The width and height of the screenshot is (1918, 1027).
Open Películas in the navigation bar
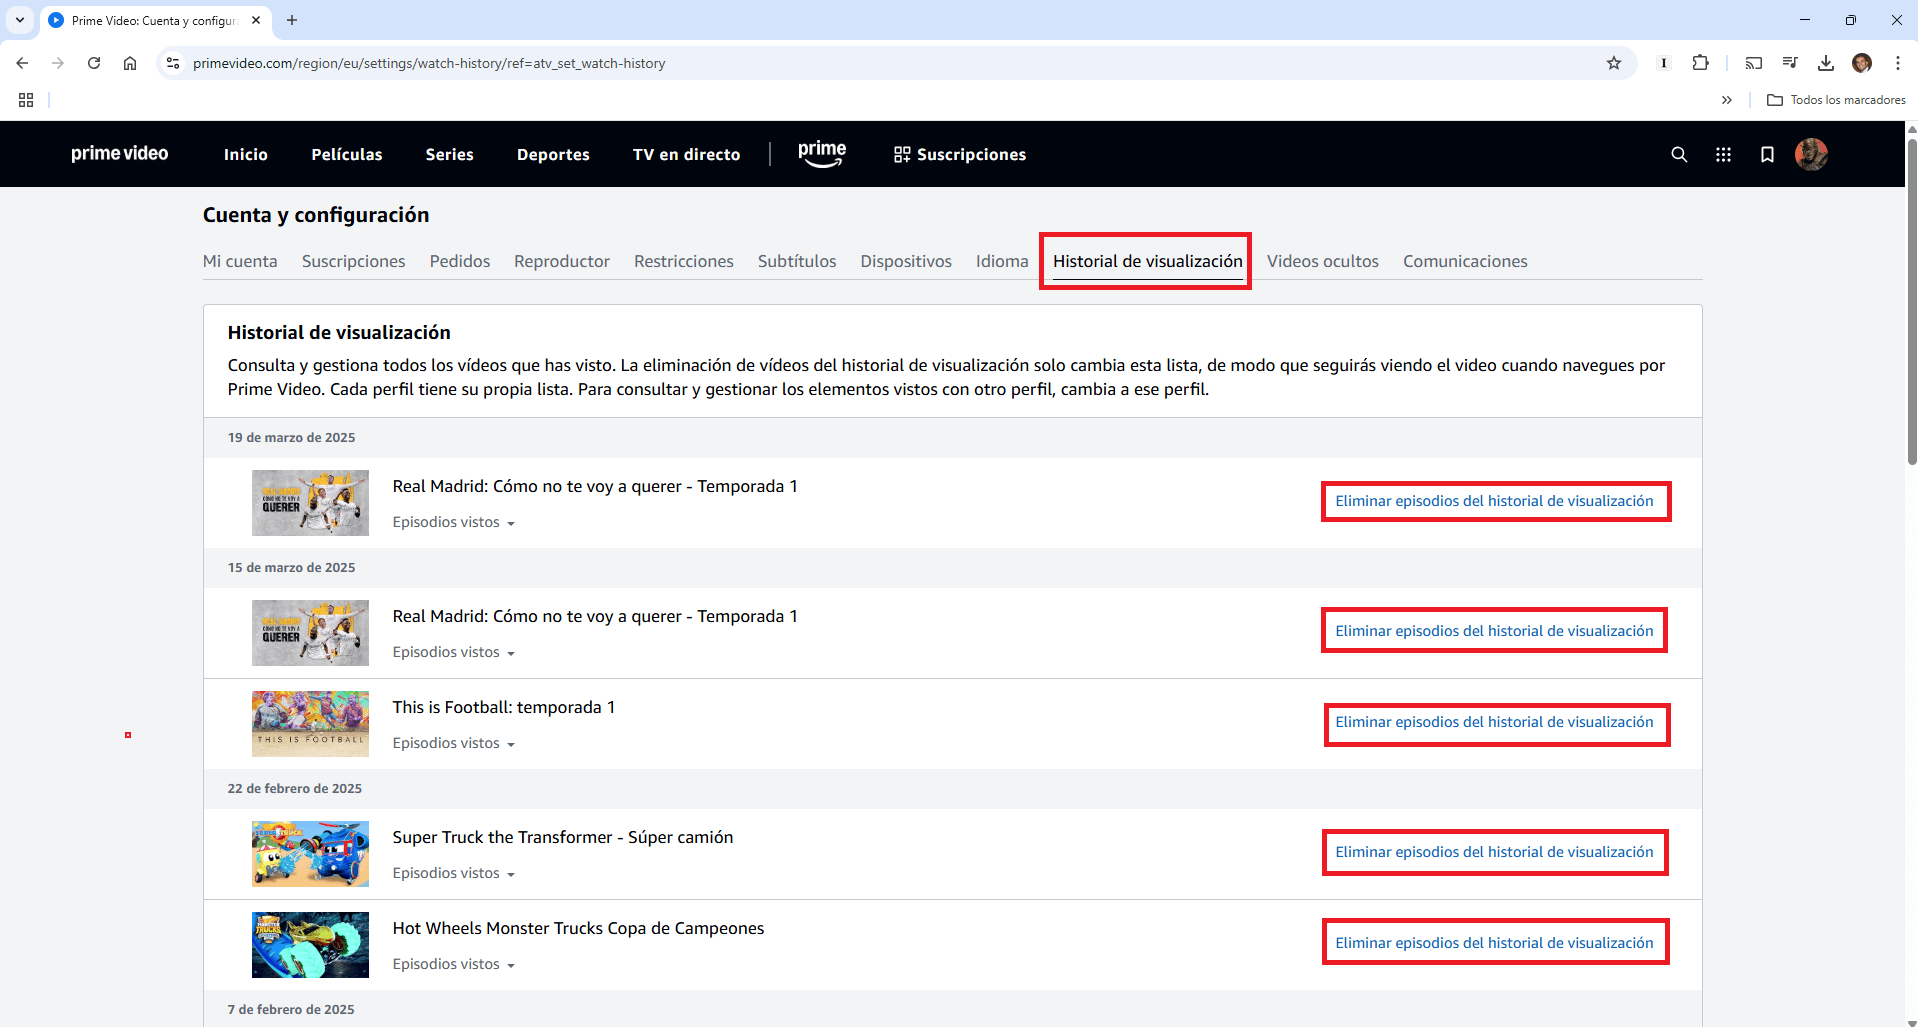tap(347, 154)
